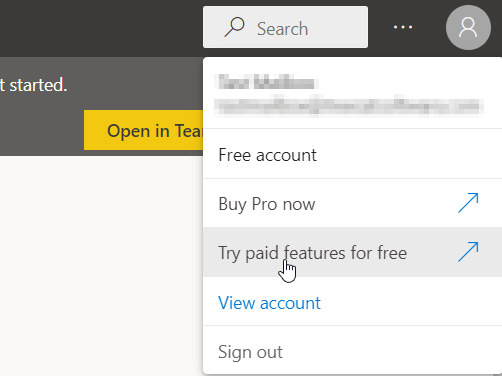Click the arrow icon beside Buy Pro now
The image size is (502, 376).
pyautogui.click(x=468, y=203)
